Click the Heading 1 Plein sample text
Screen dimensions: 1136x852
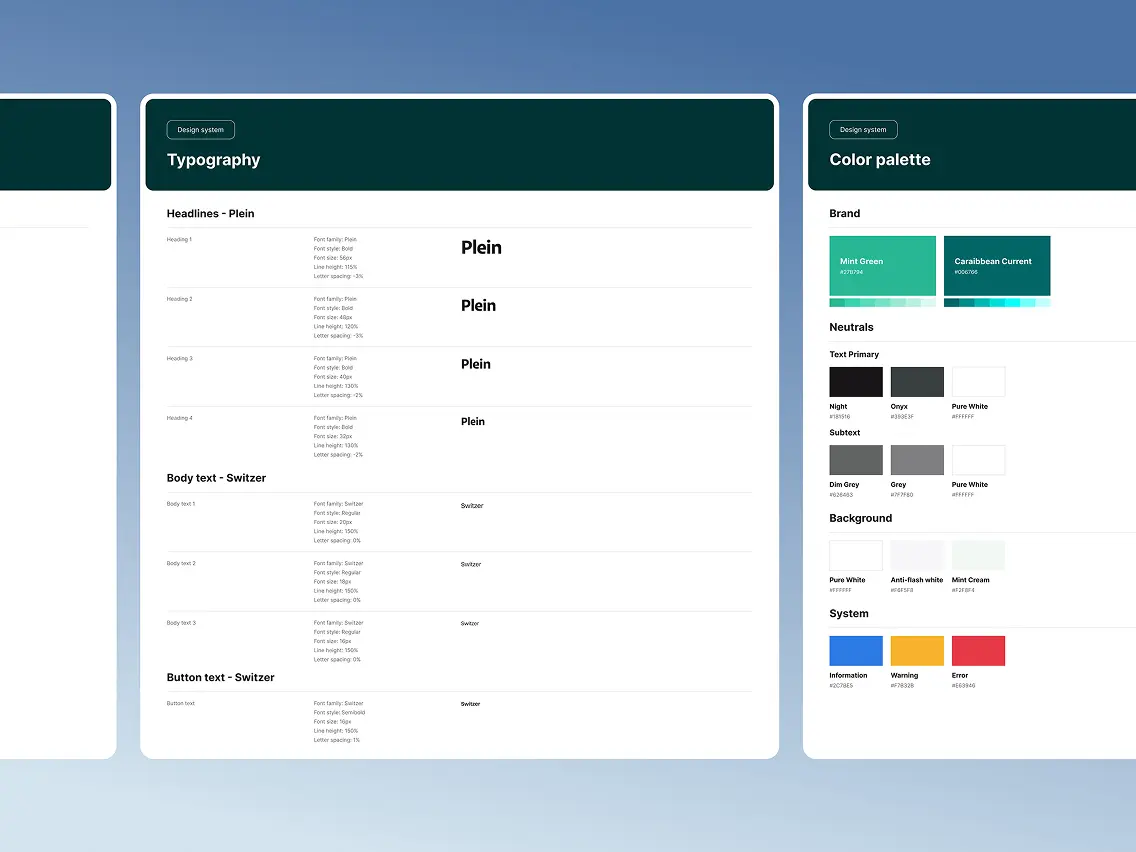pos(481,248)
